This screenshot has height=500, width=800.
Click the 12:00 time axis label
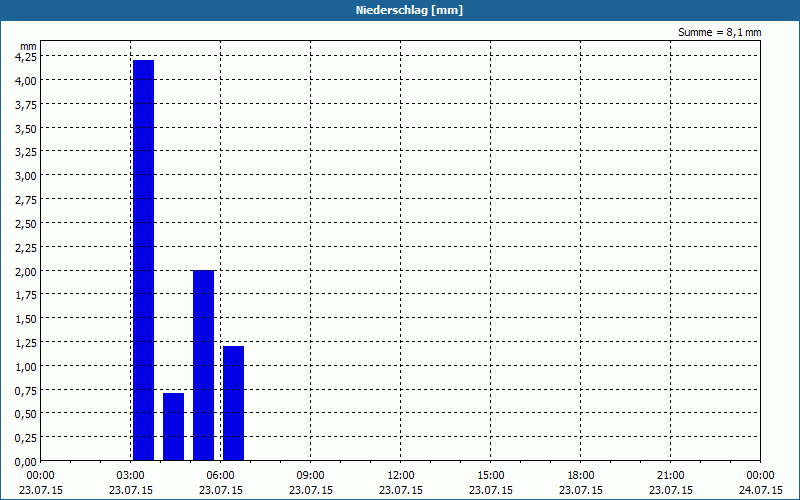tap(401, 476)
